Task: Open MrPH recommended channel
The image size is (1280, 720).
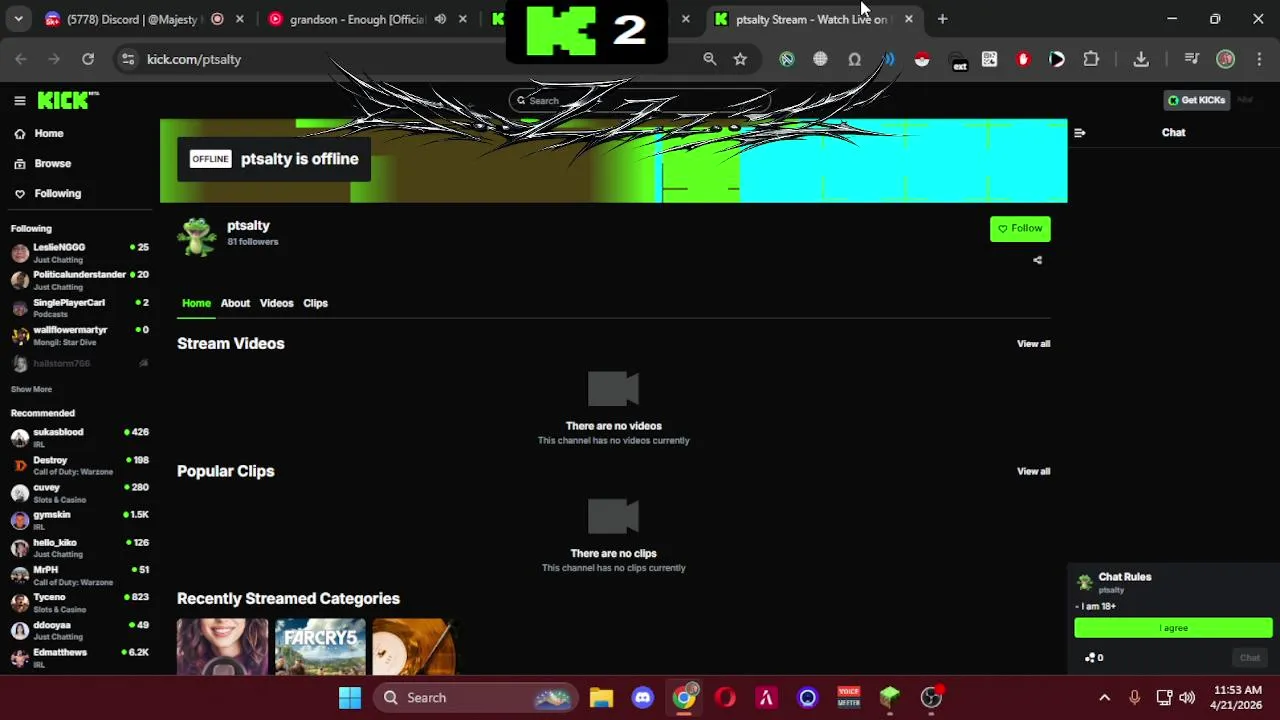Action: point(80,575)
